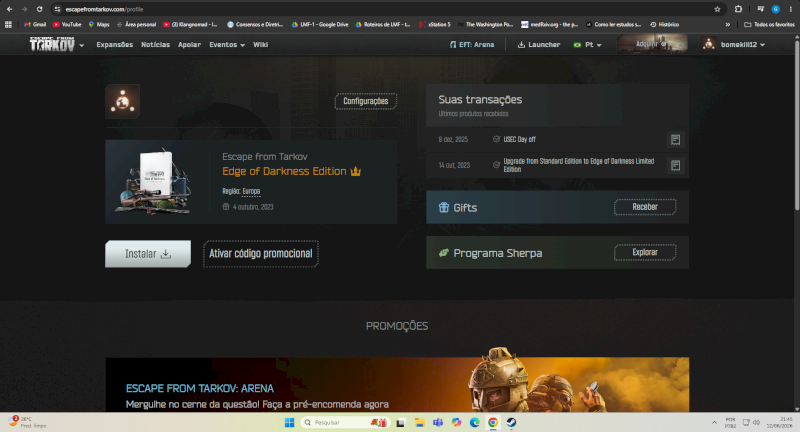Viewport: 800px width, 432px height.
Task: Open the Expansões menu item
Action: pyautogui.click(x=115, y=45)
